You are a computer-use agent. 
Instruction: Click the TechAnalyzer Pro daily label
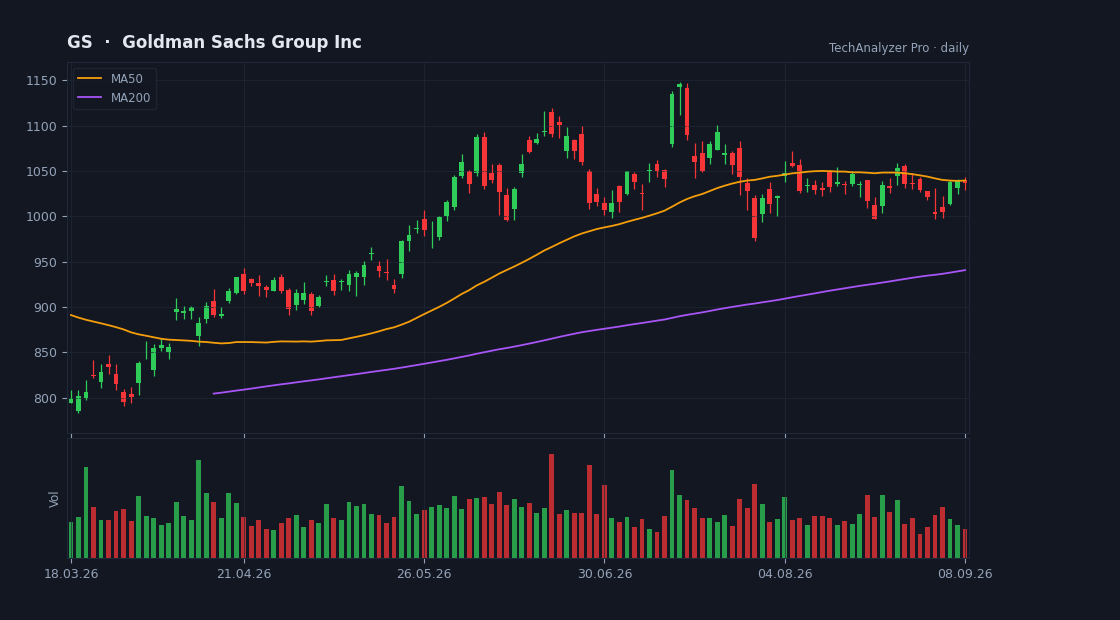pos(899,48)
